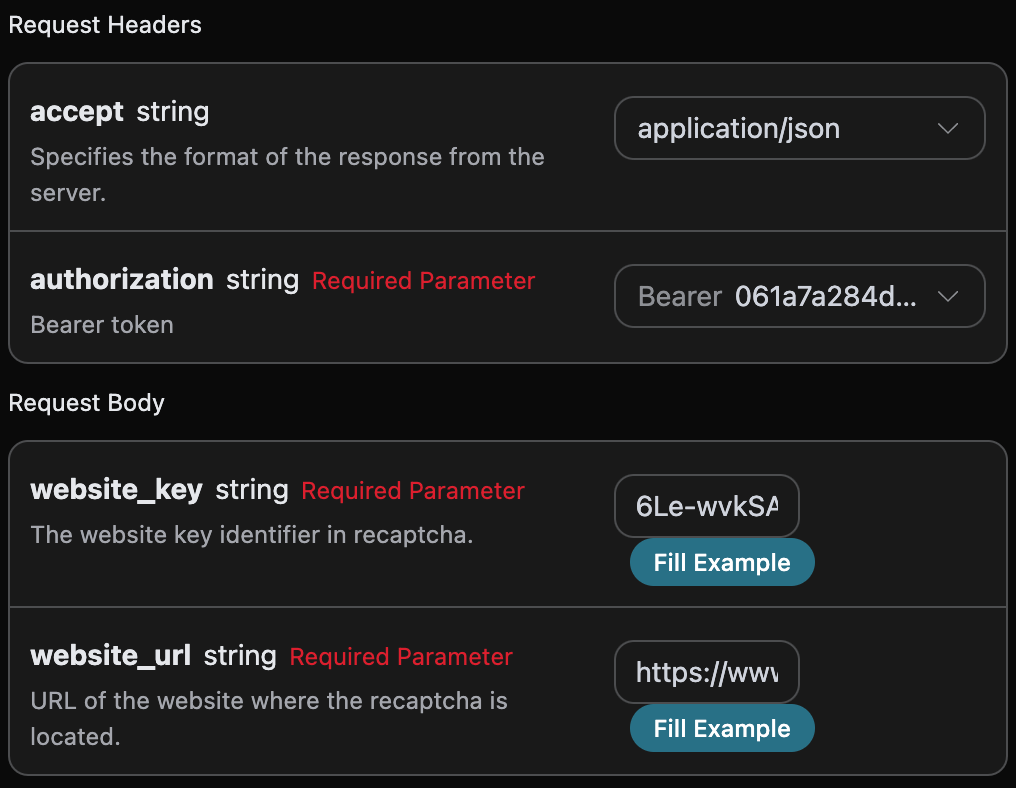
Task: Click the chevron arrow in authorization dropdown
Action: [x=948, y=296]
